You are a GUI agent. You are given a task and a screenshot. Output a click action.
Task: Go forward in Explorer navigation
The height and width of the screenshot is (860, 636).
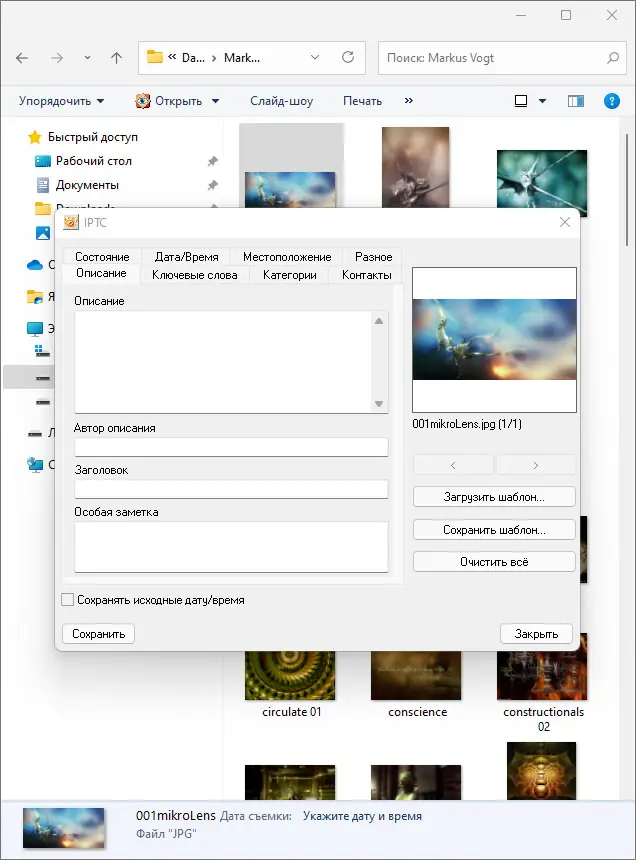click(x=57, y=58)
